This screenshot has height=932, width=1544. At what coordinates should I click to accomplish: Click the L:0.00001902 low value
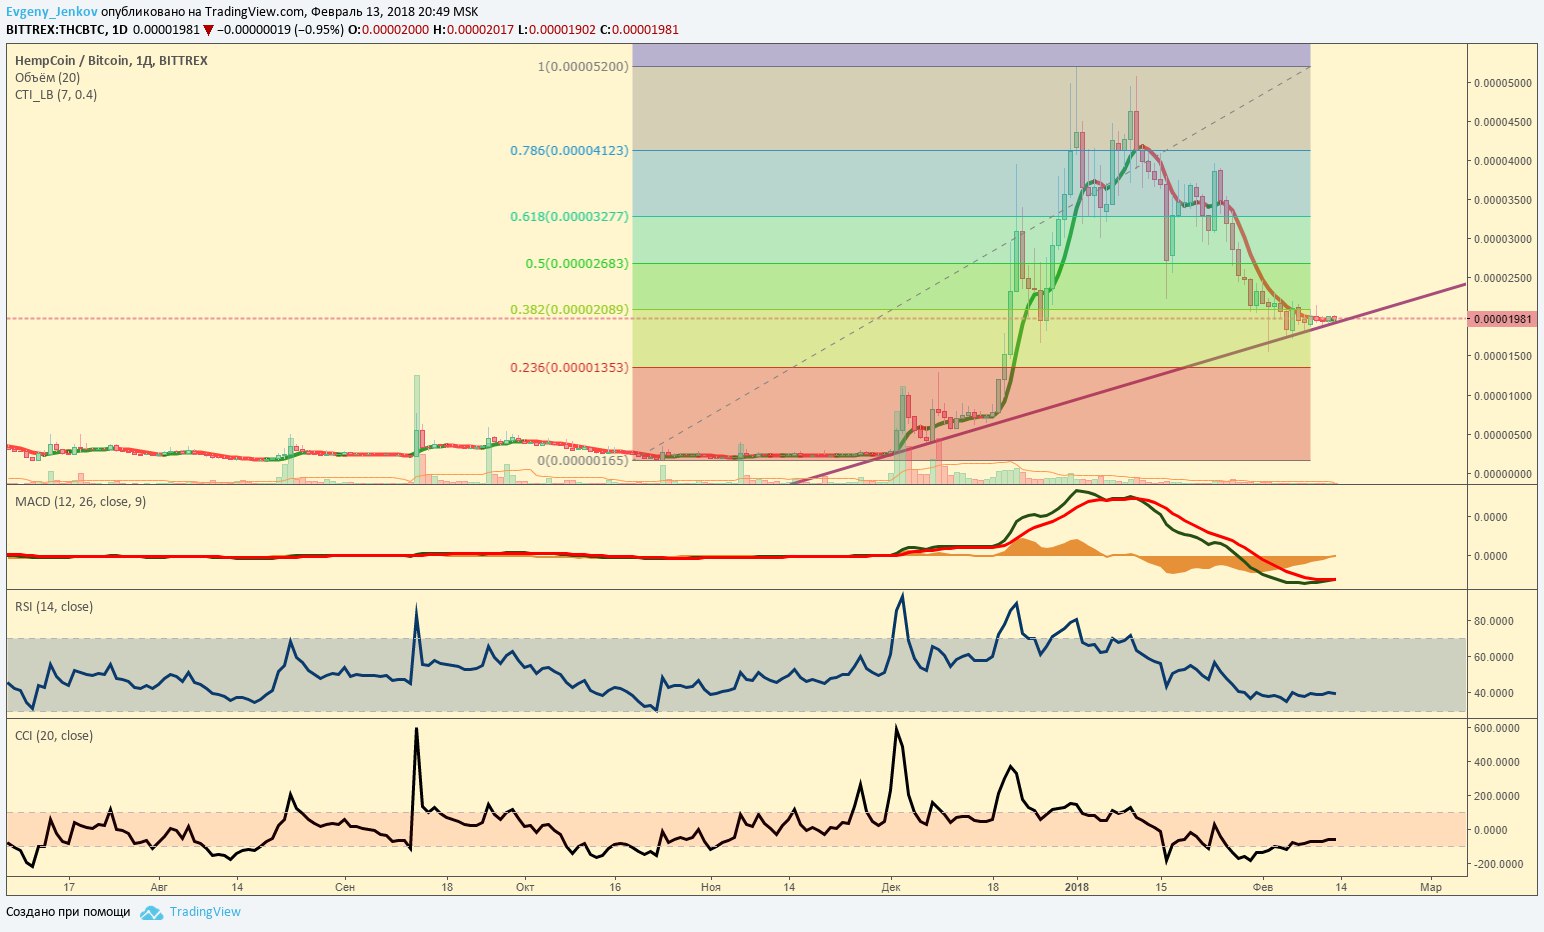(556, 29)
